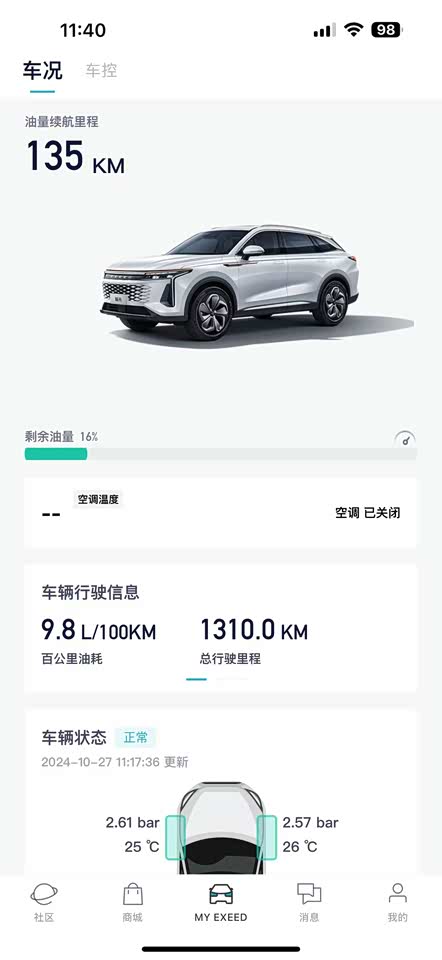Tap the fuel gauge icon beside fuel bar
This screenshot has height=960, width=442.
tap(405, 440)
